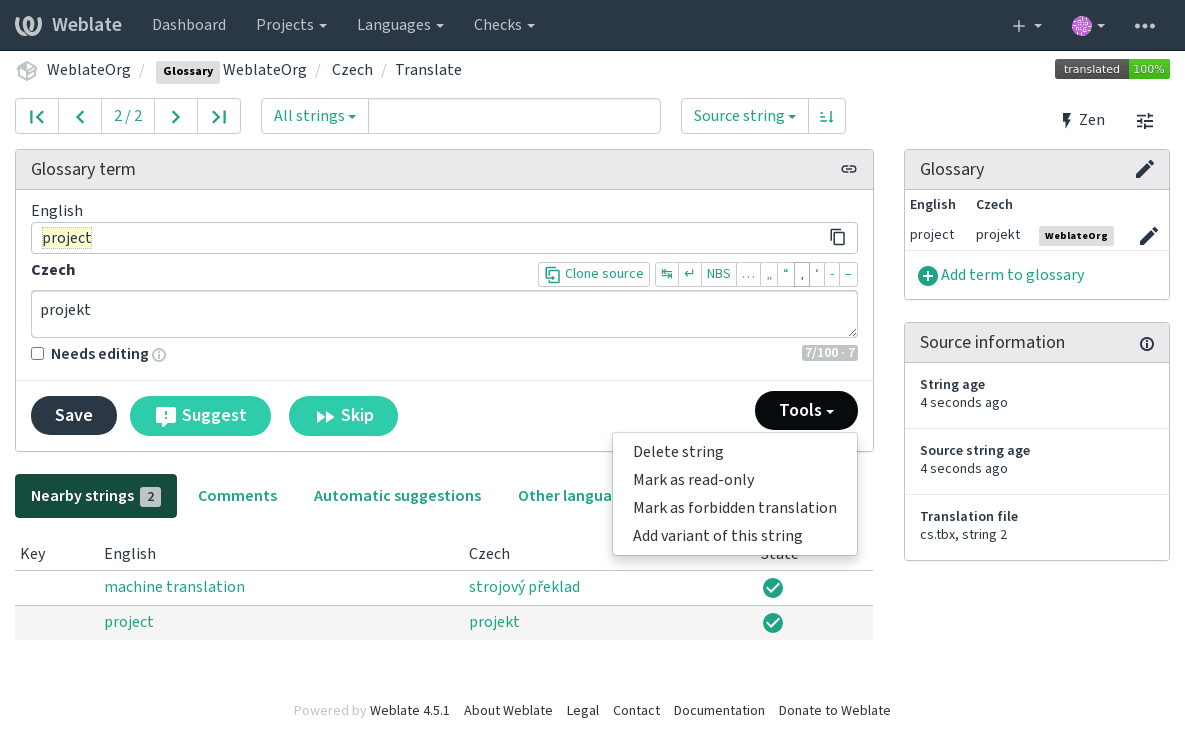Open the three-dots overflow menu
The width and height of the screenshot is (1185, 748).
click(x=1144, y=26)
